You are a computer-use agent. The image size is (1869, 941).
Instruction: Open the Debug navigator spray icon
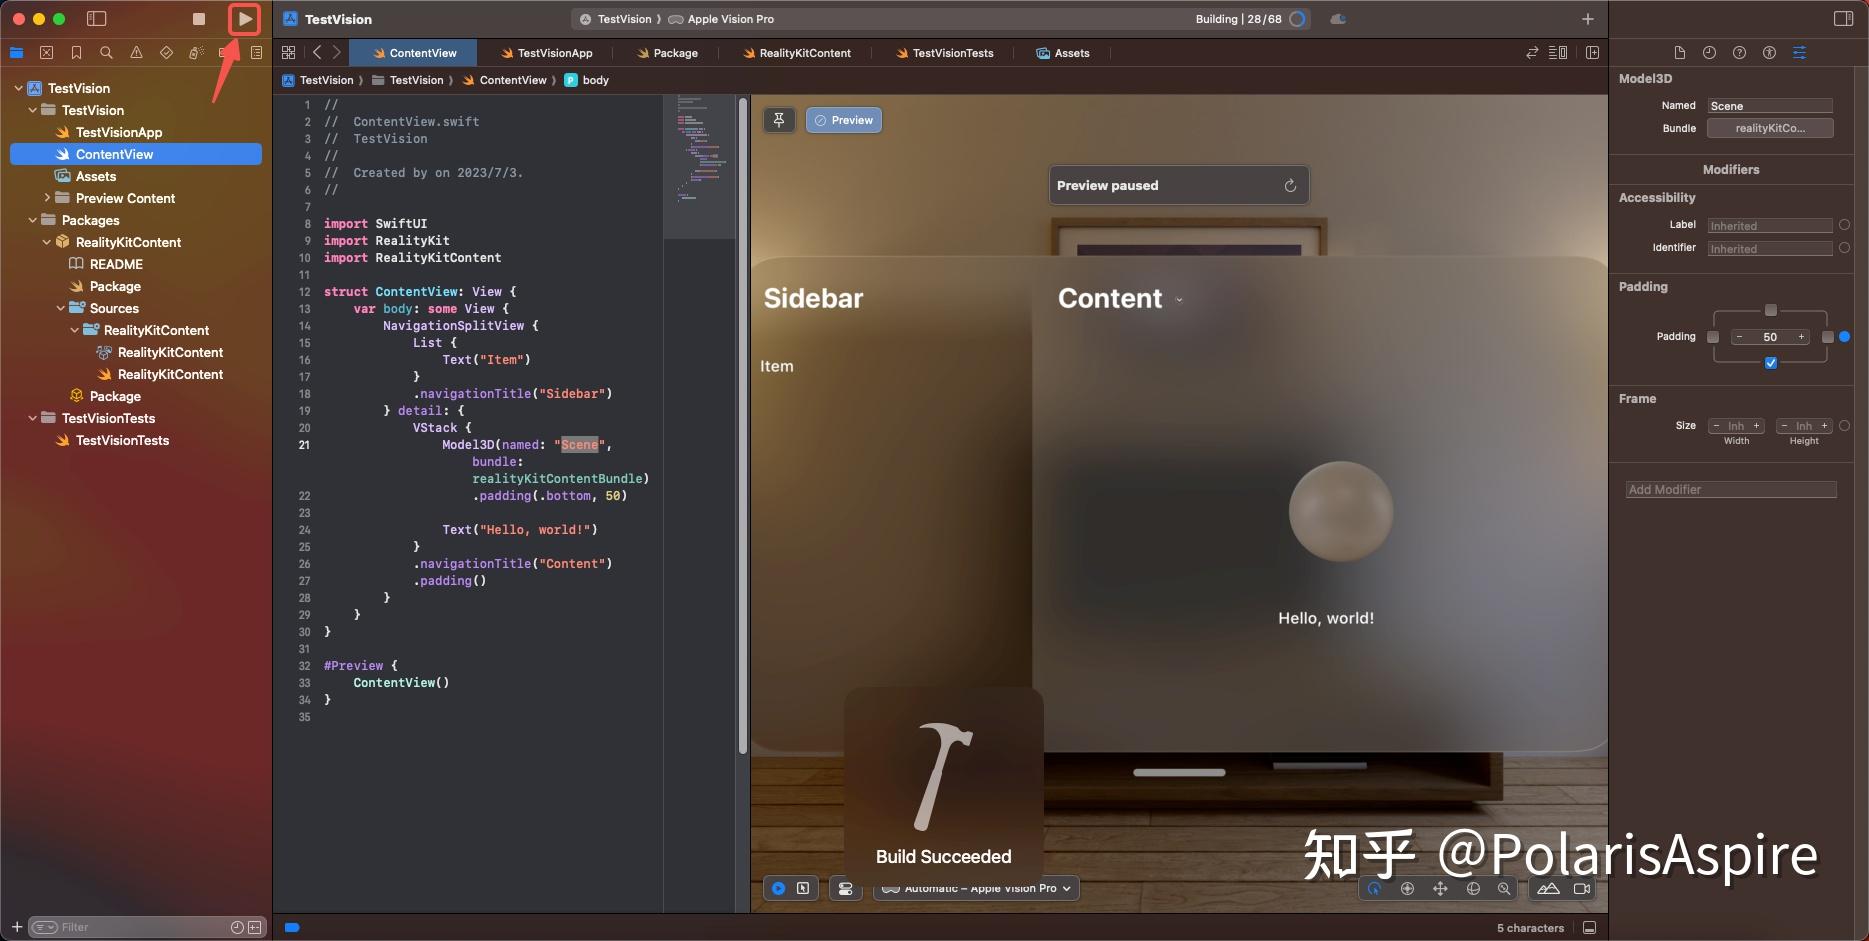(x=196, y=53)
